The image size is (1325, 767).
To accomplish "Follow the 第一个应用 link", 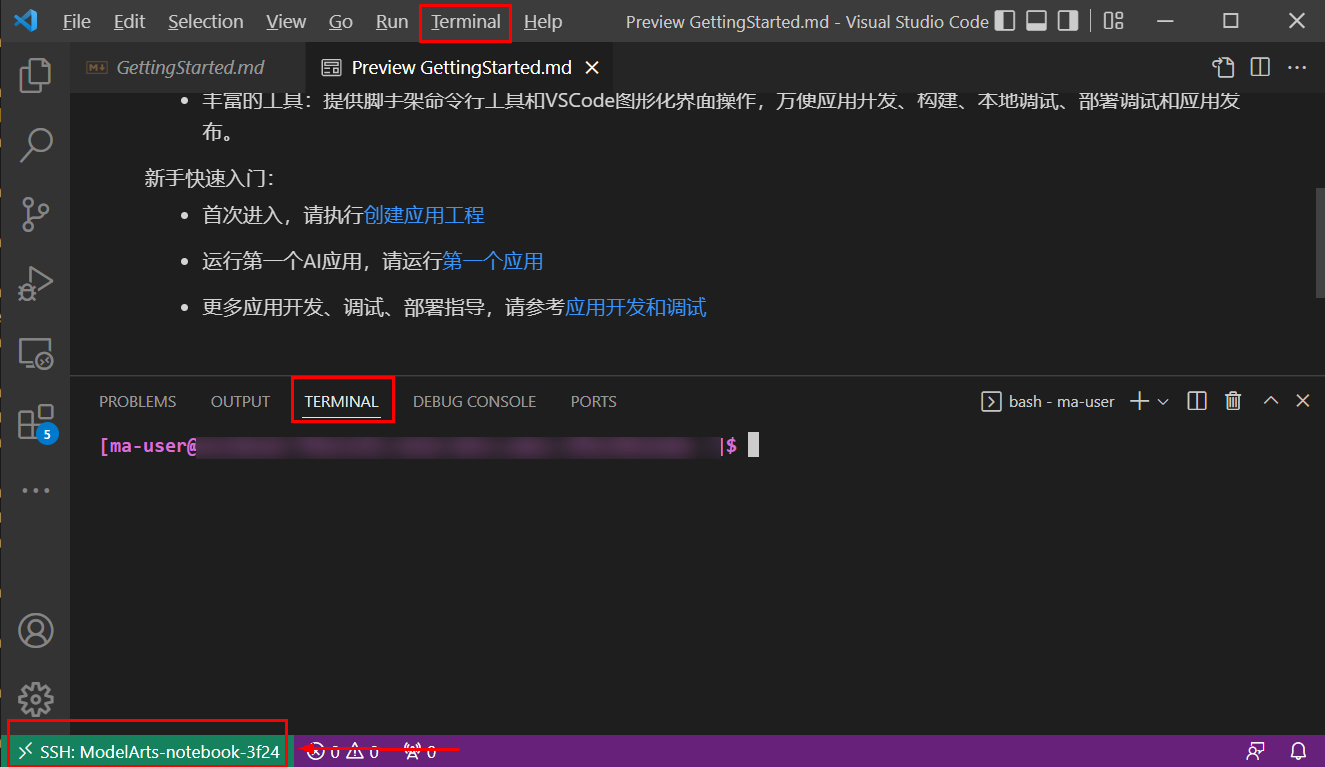I will pyautogui.click(x=493, y=262).
